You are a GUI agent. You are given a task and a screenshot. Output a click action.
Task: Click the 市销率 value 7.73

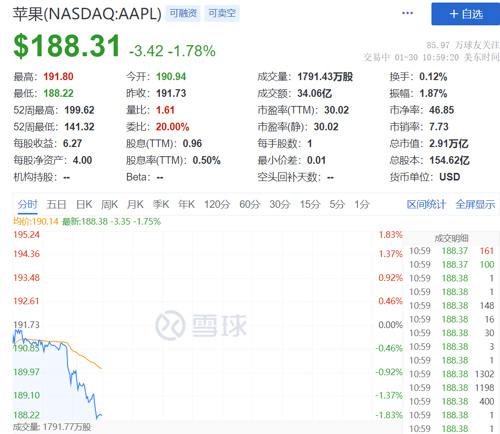pyautogui.click(x=439, y=127)
